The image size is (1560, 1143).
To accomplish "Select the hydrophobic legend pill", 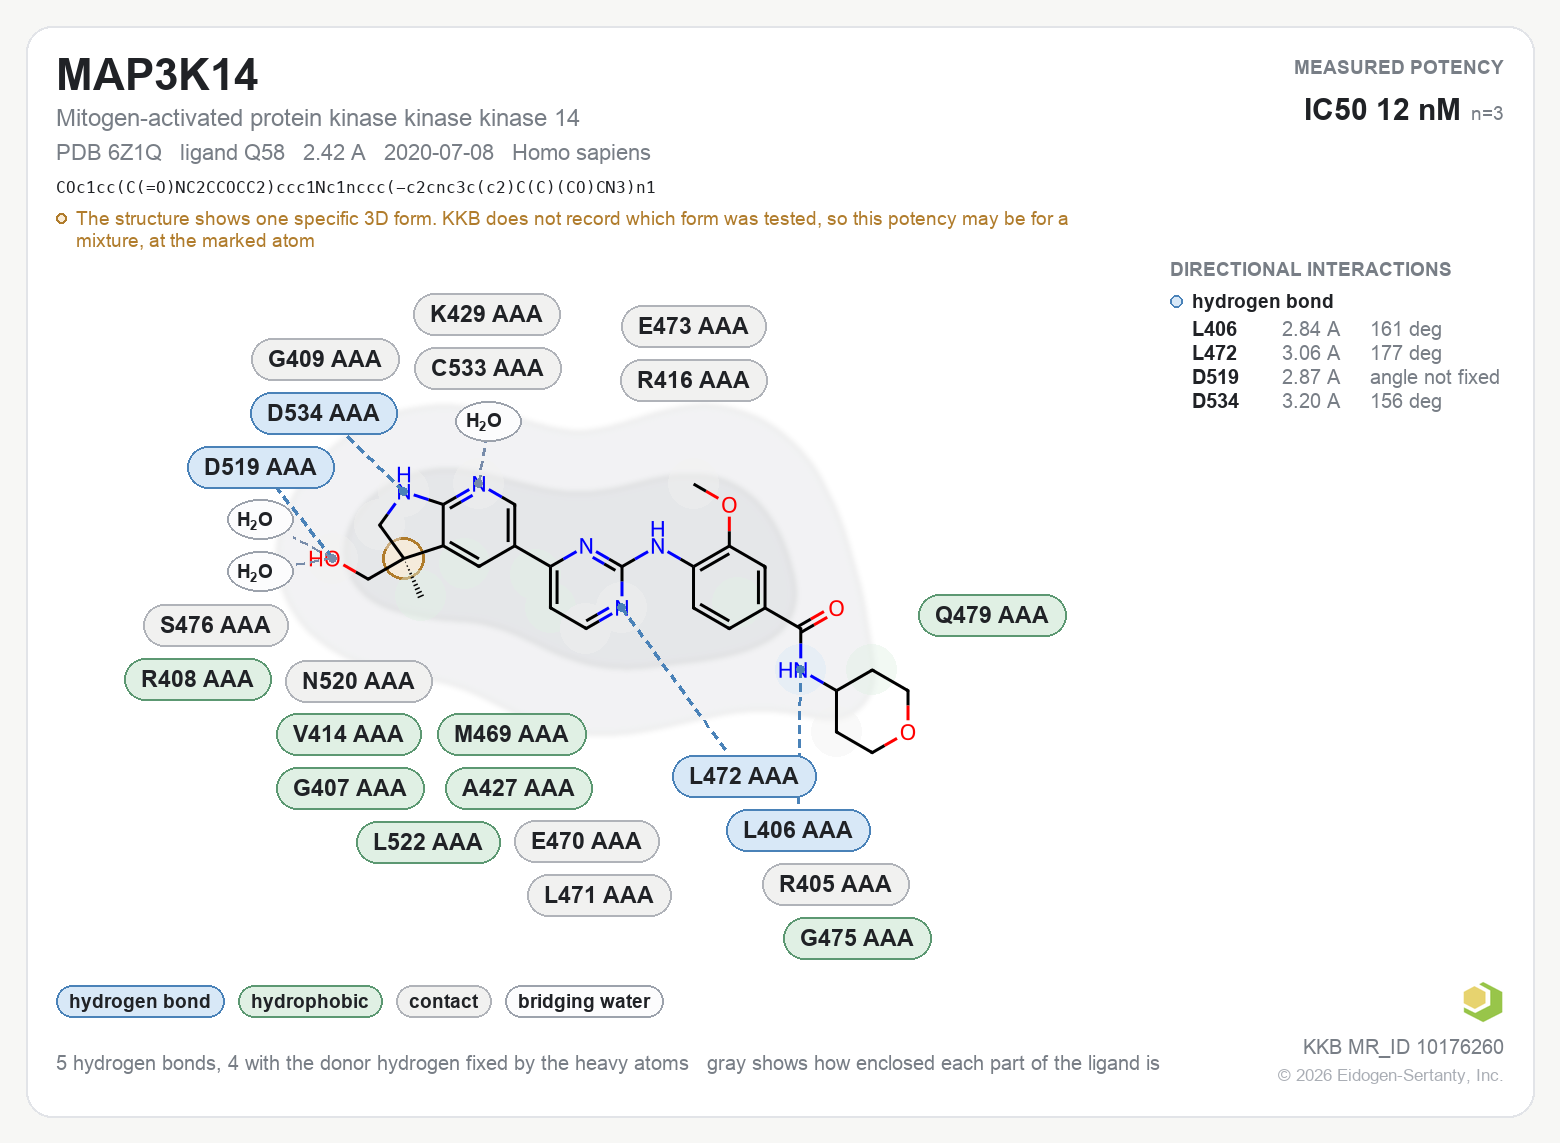I will tap(310, 1001).
